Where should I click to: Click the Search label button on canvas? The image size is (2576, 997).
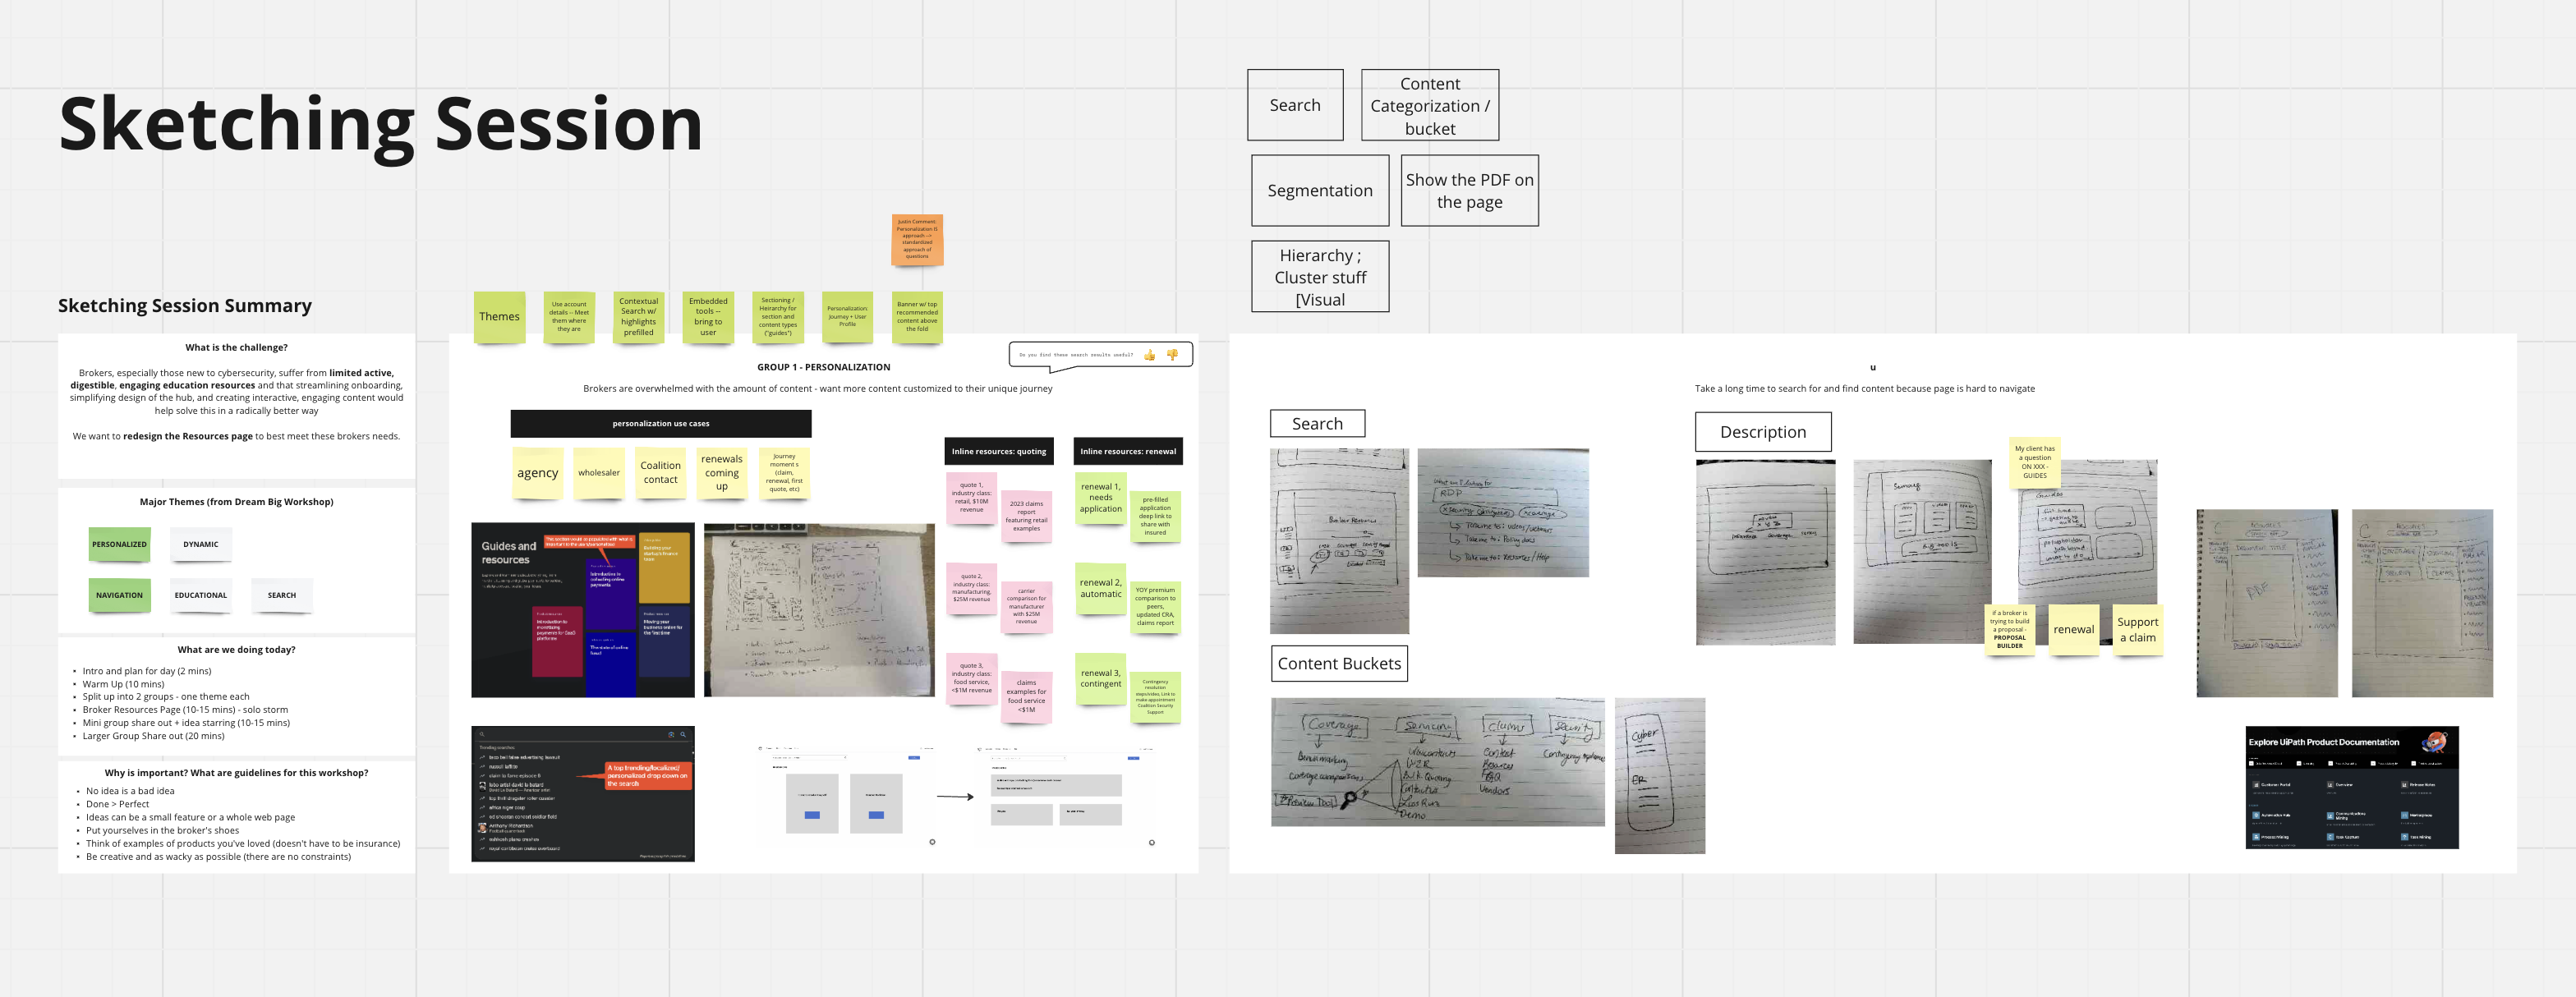tap(1296, 105)
